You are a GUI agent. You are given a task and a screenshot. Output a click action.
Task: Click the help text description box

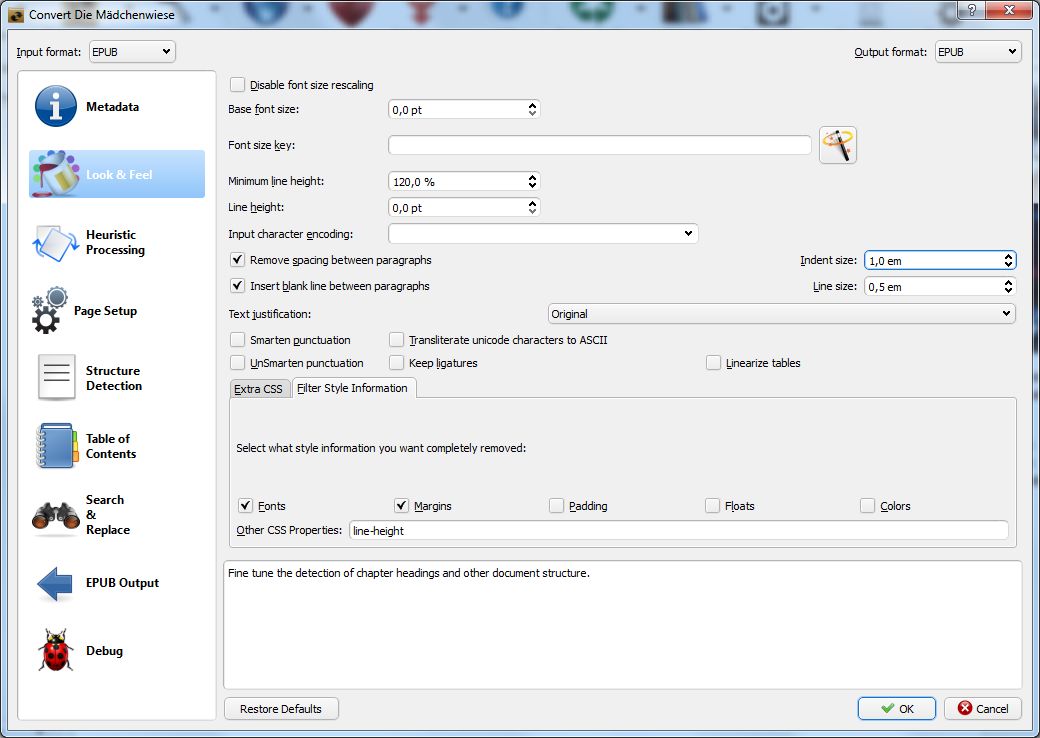click(622, 625)
